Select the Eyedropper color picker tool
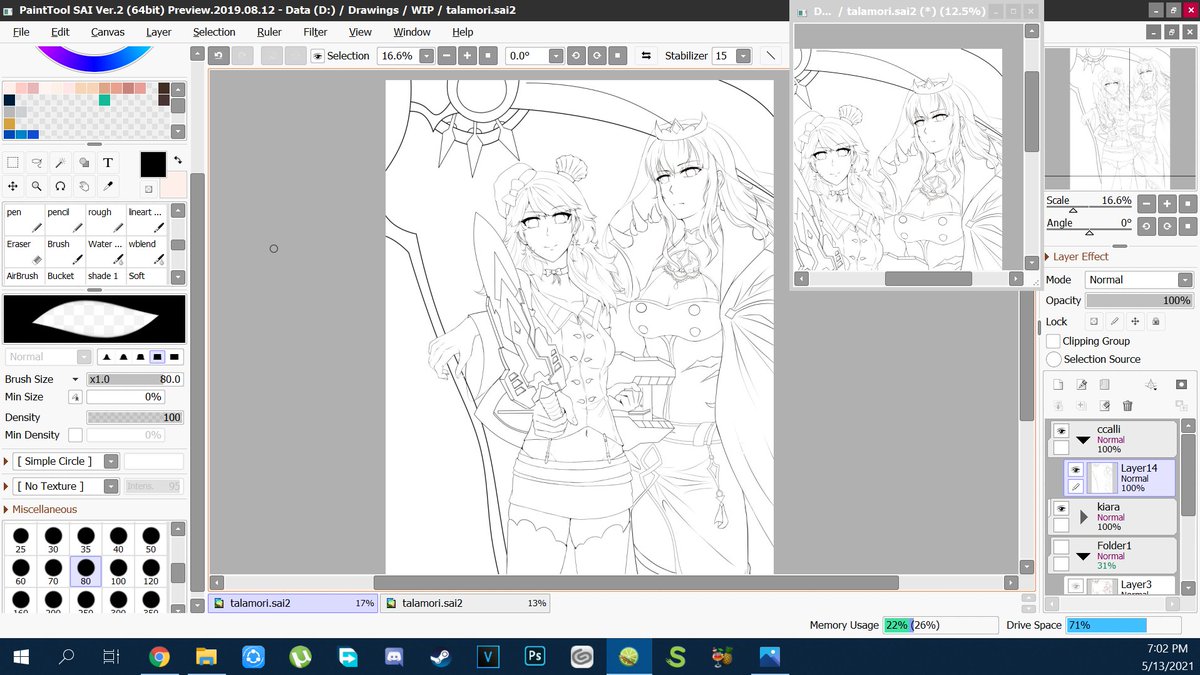The width and height of the screenshot is (1200, 675). pos(109,186)
